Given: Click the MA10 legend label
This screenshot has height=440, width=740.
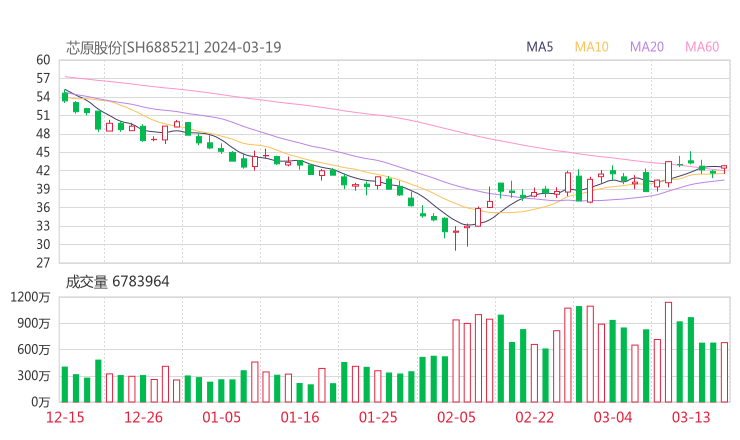Looking at the screenshot, I should pos(591,47).
